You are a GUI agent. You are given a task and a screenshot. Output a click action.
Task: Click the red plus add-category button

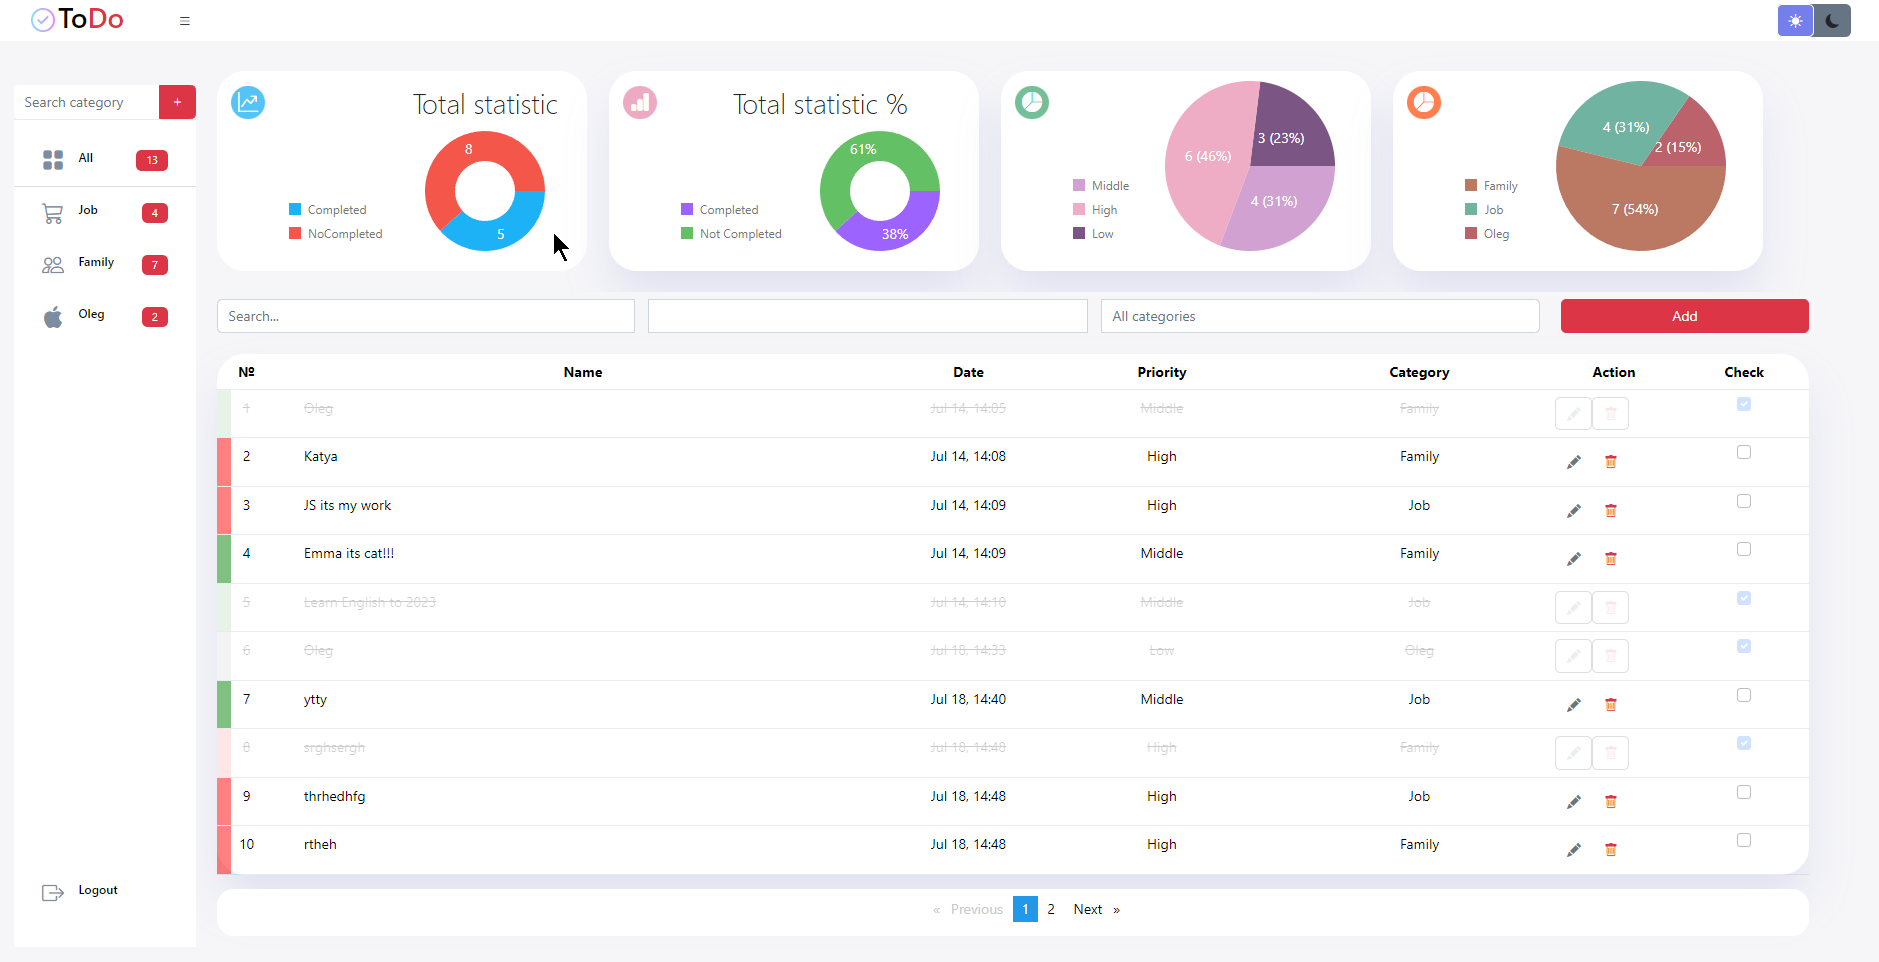(177, 102)
